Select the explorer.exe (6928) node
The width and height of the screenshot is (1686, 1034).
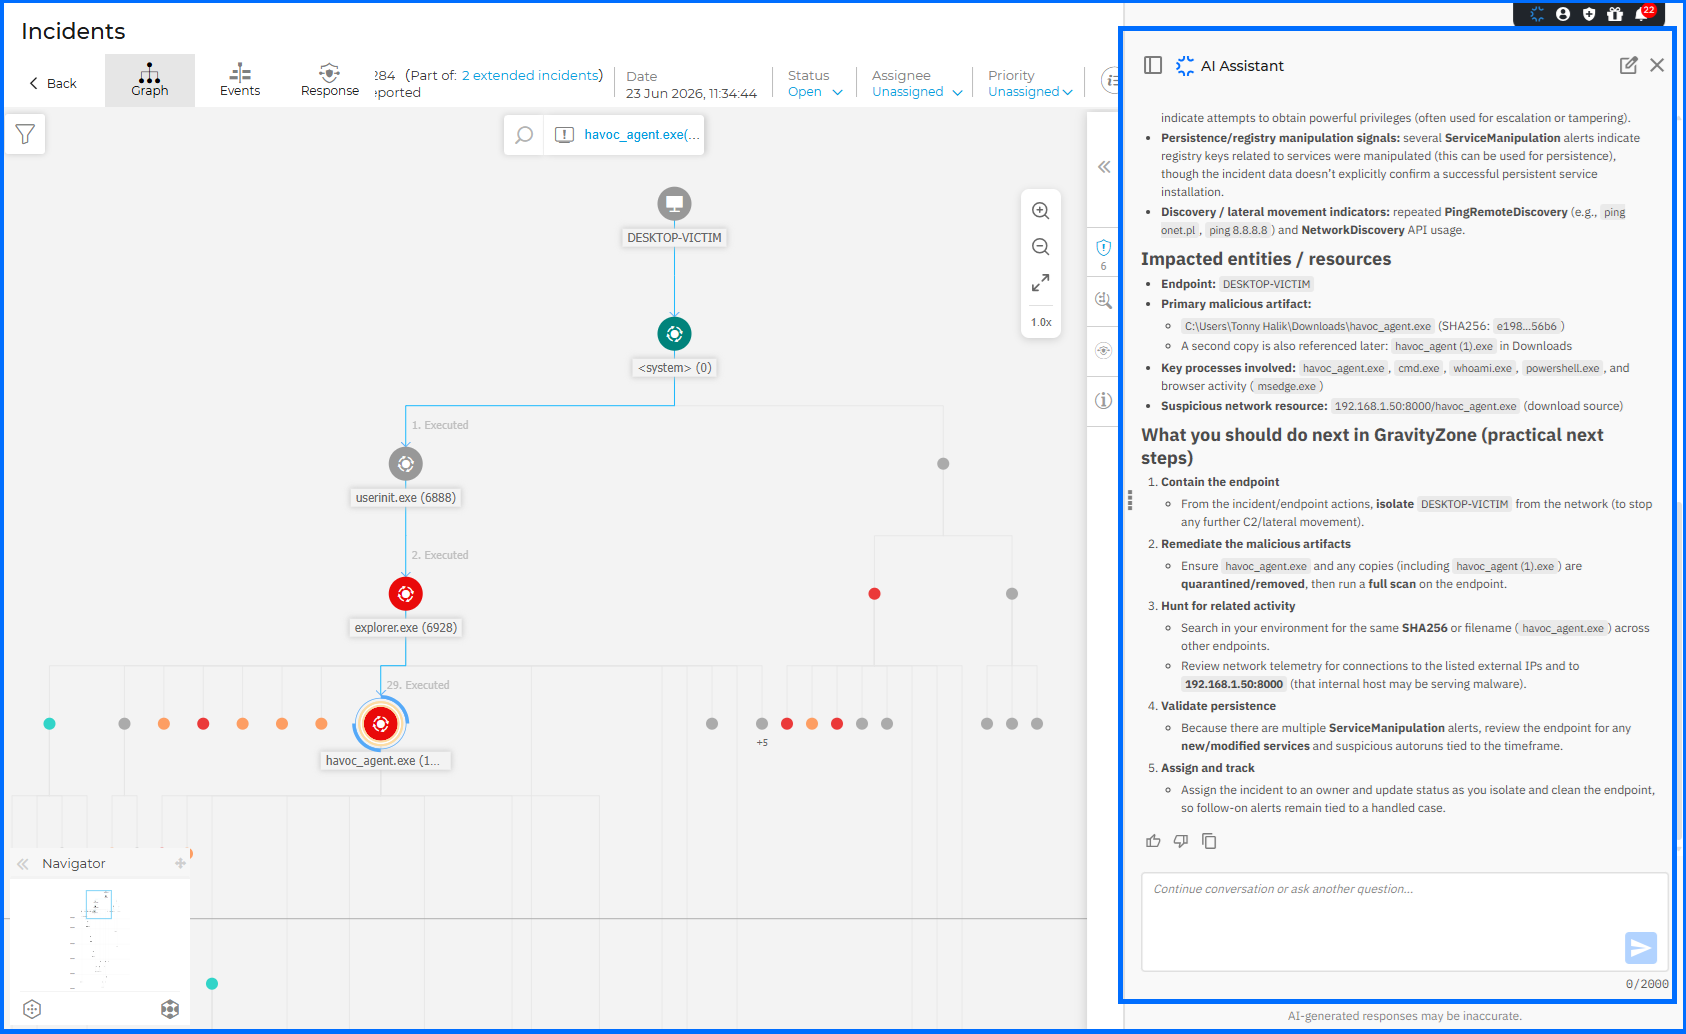point(405,594)
